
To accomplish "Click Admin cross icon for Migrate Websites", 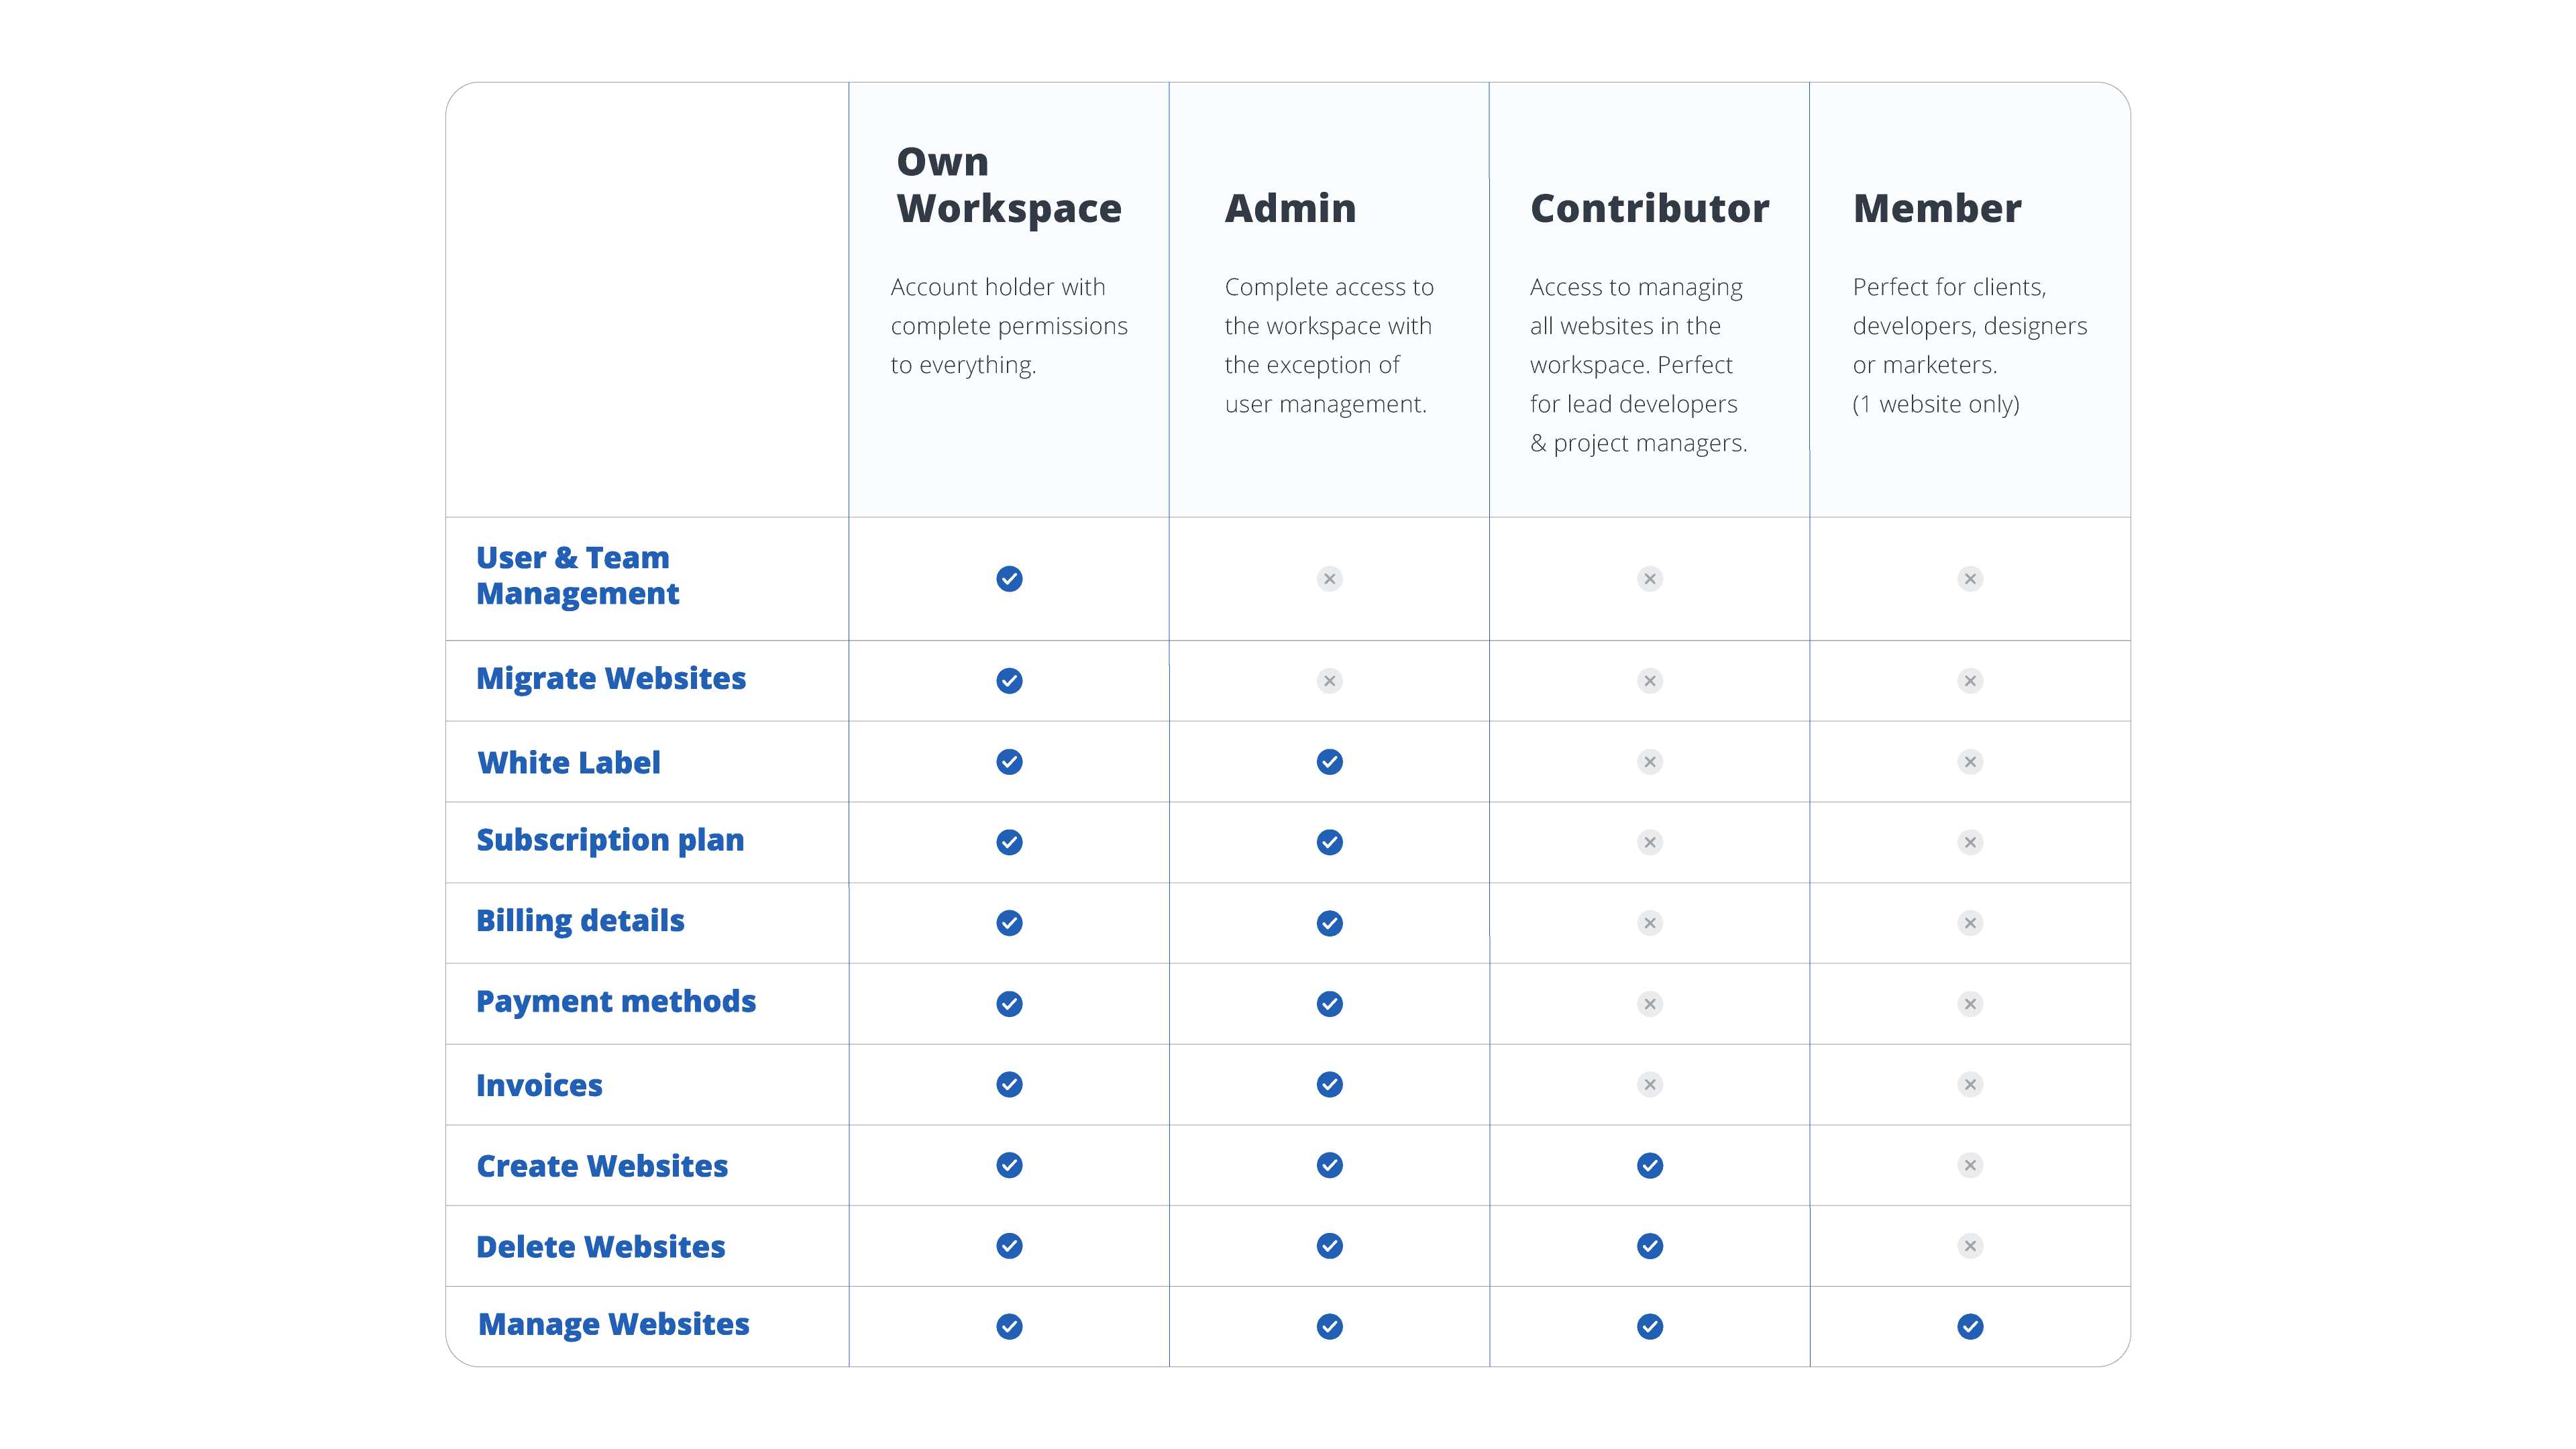I will 1329,681.
